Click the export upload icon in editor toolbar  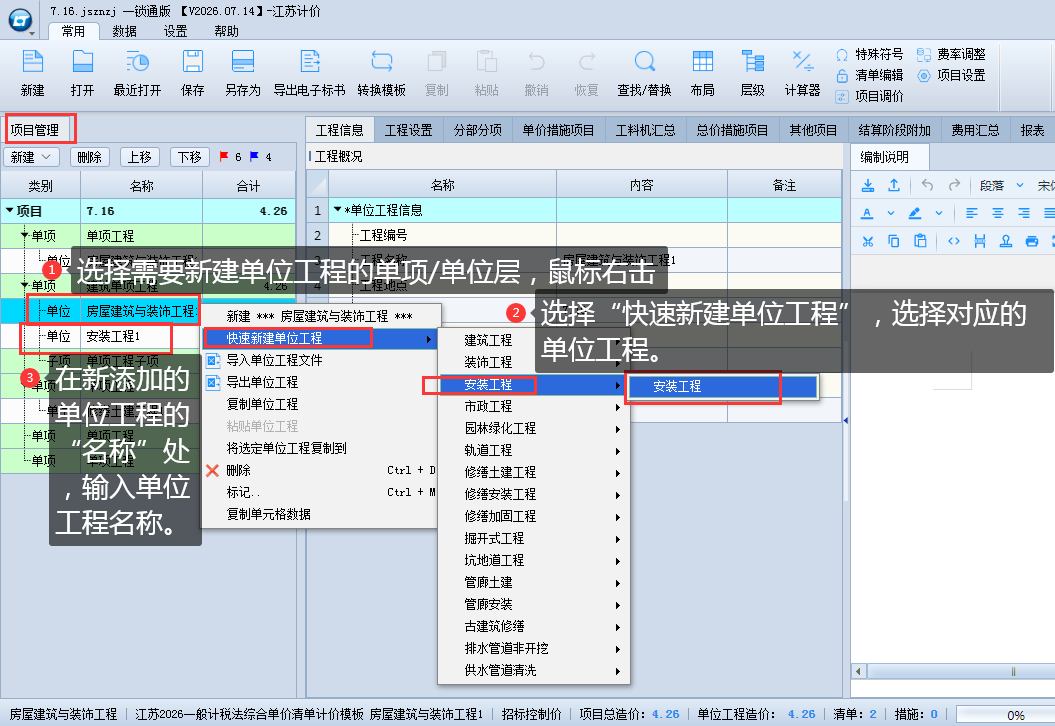[894, 185]
